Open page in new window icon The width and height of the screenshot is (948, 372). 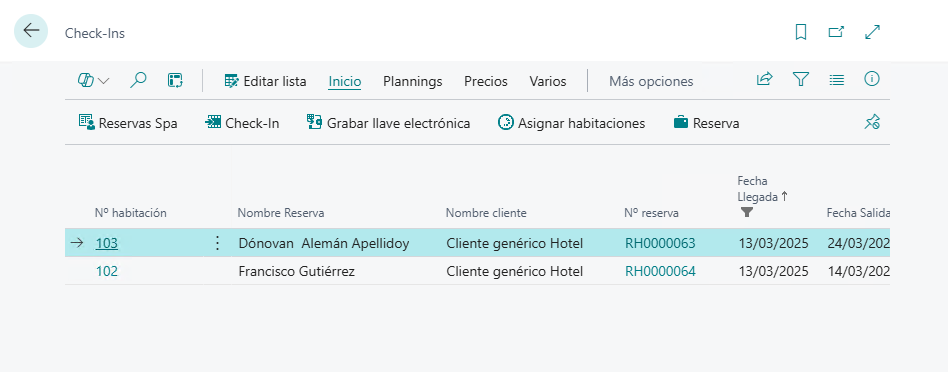click(x=836, y=32)
